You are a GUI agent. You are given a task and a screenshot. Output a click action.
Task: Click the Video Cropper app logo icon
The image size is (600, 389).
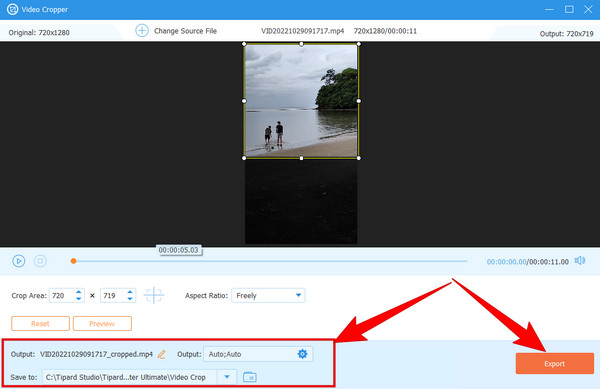click(12, 9)
